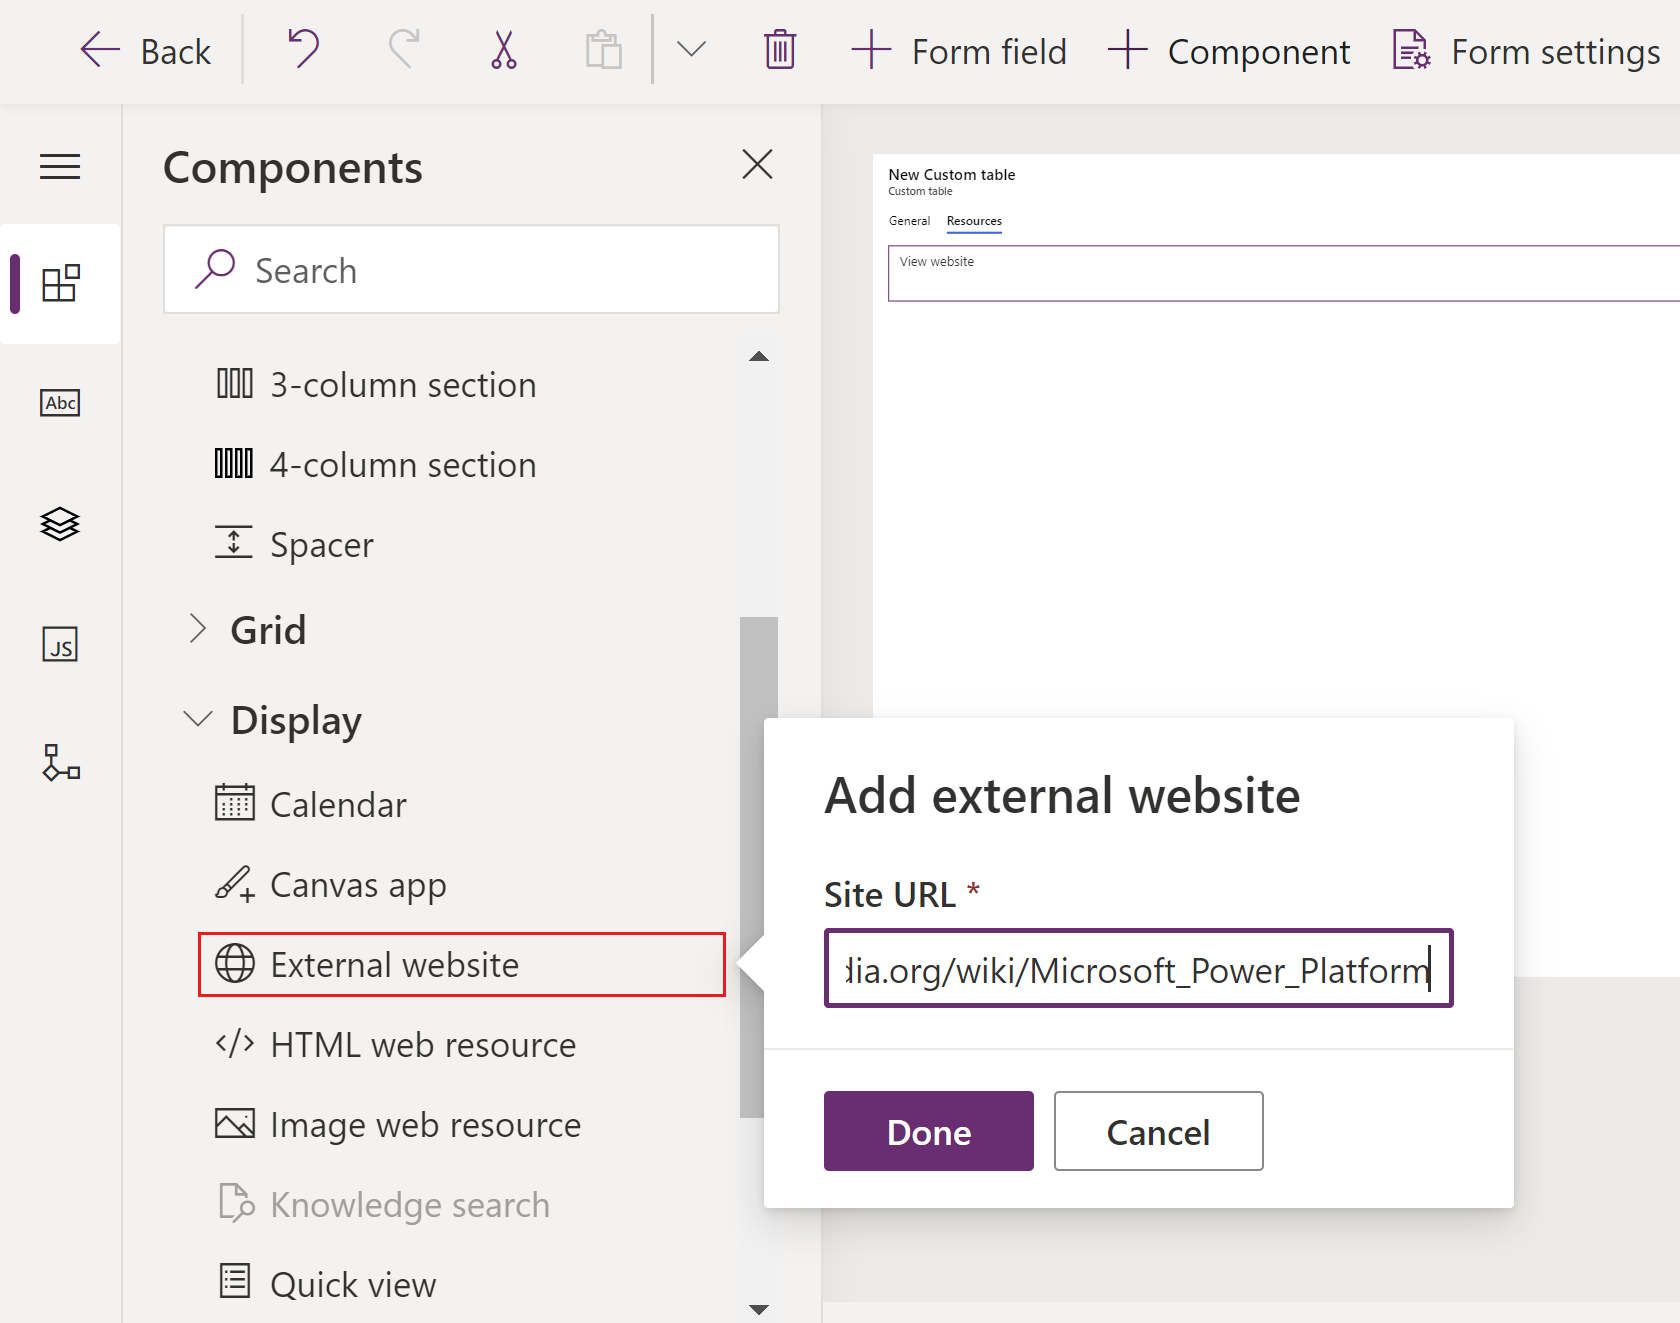The width and height of the screenshot is (1680, 1323).
Task: Cancel the Add external website dialog
Action: (1157, 1131)
